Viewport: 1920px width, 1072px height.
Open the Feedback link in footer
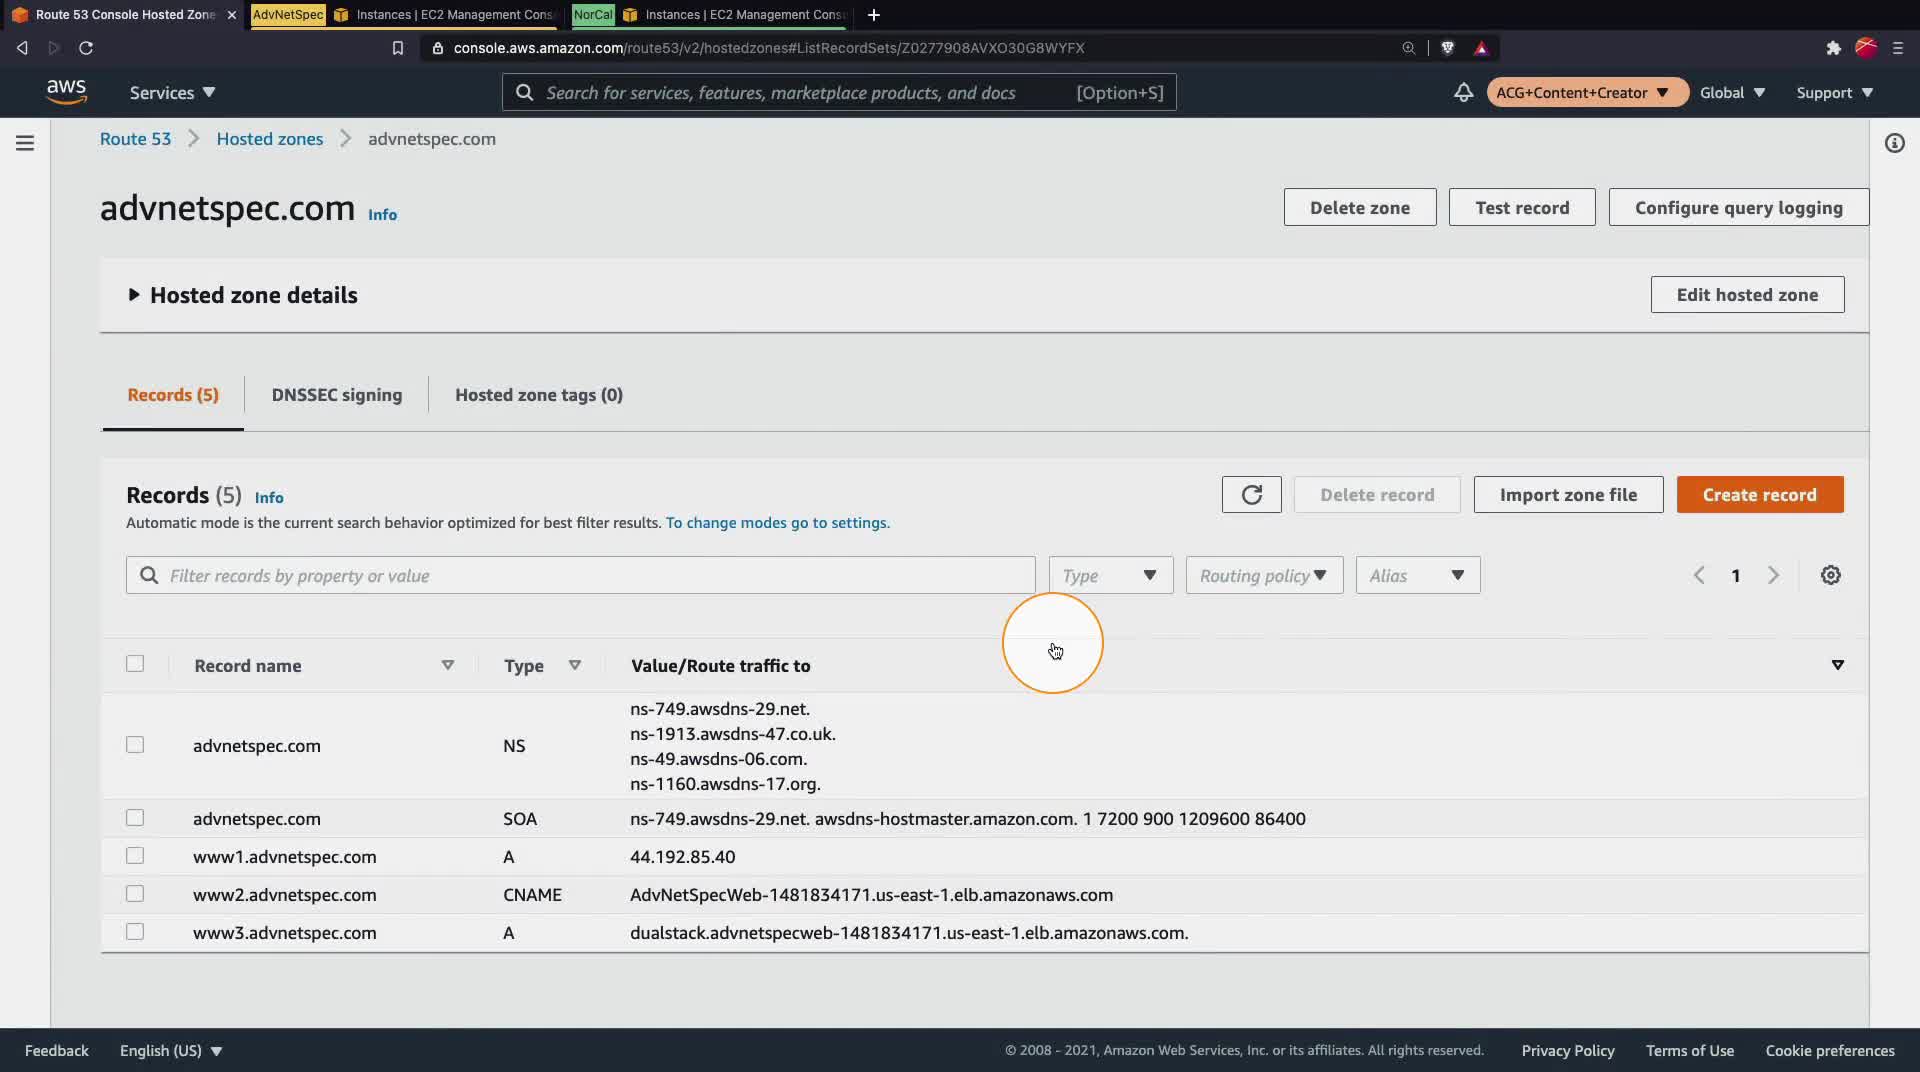tap(57, 1050)
